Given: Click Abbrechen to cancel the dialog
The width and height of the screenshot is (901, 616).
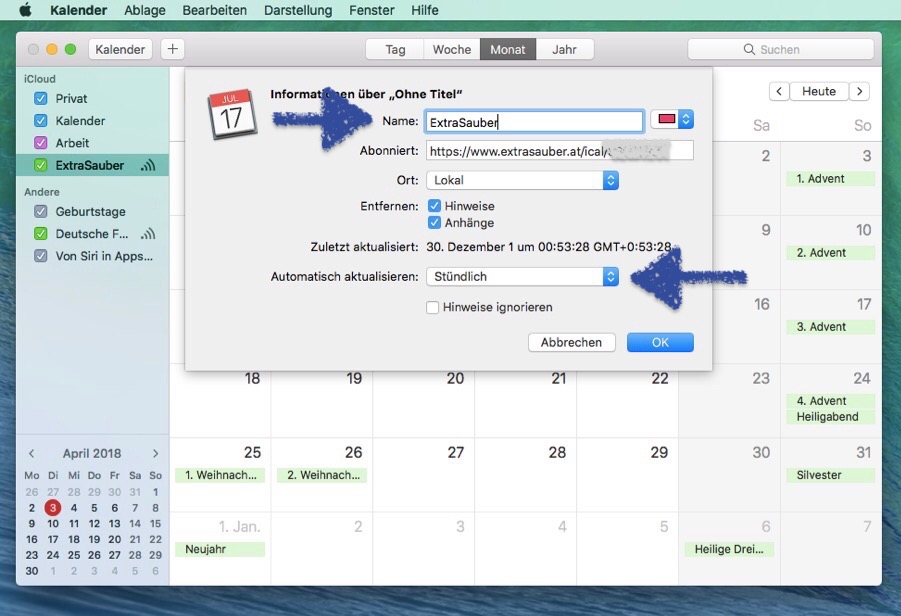Looking at the screenshot, I should (x=571, y=342).
